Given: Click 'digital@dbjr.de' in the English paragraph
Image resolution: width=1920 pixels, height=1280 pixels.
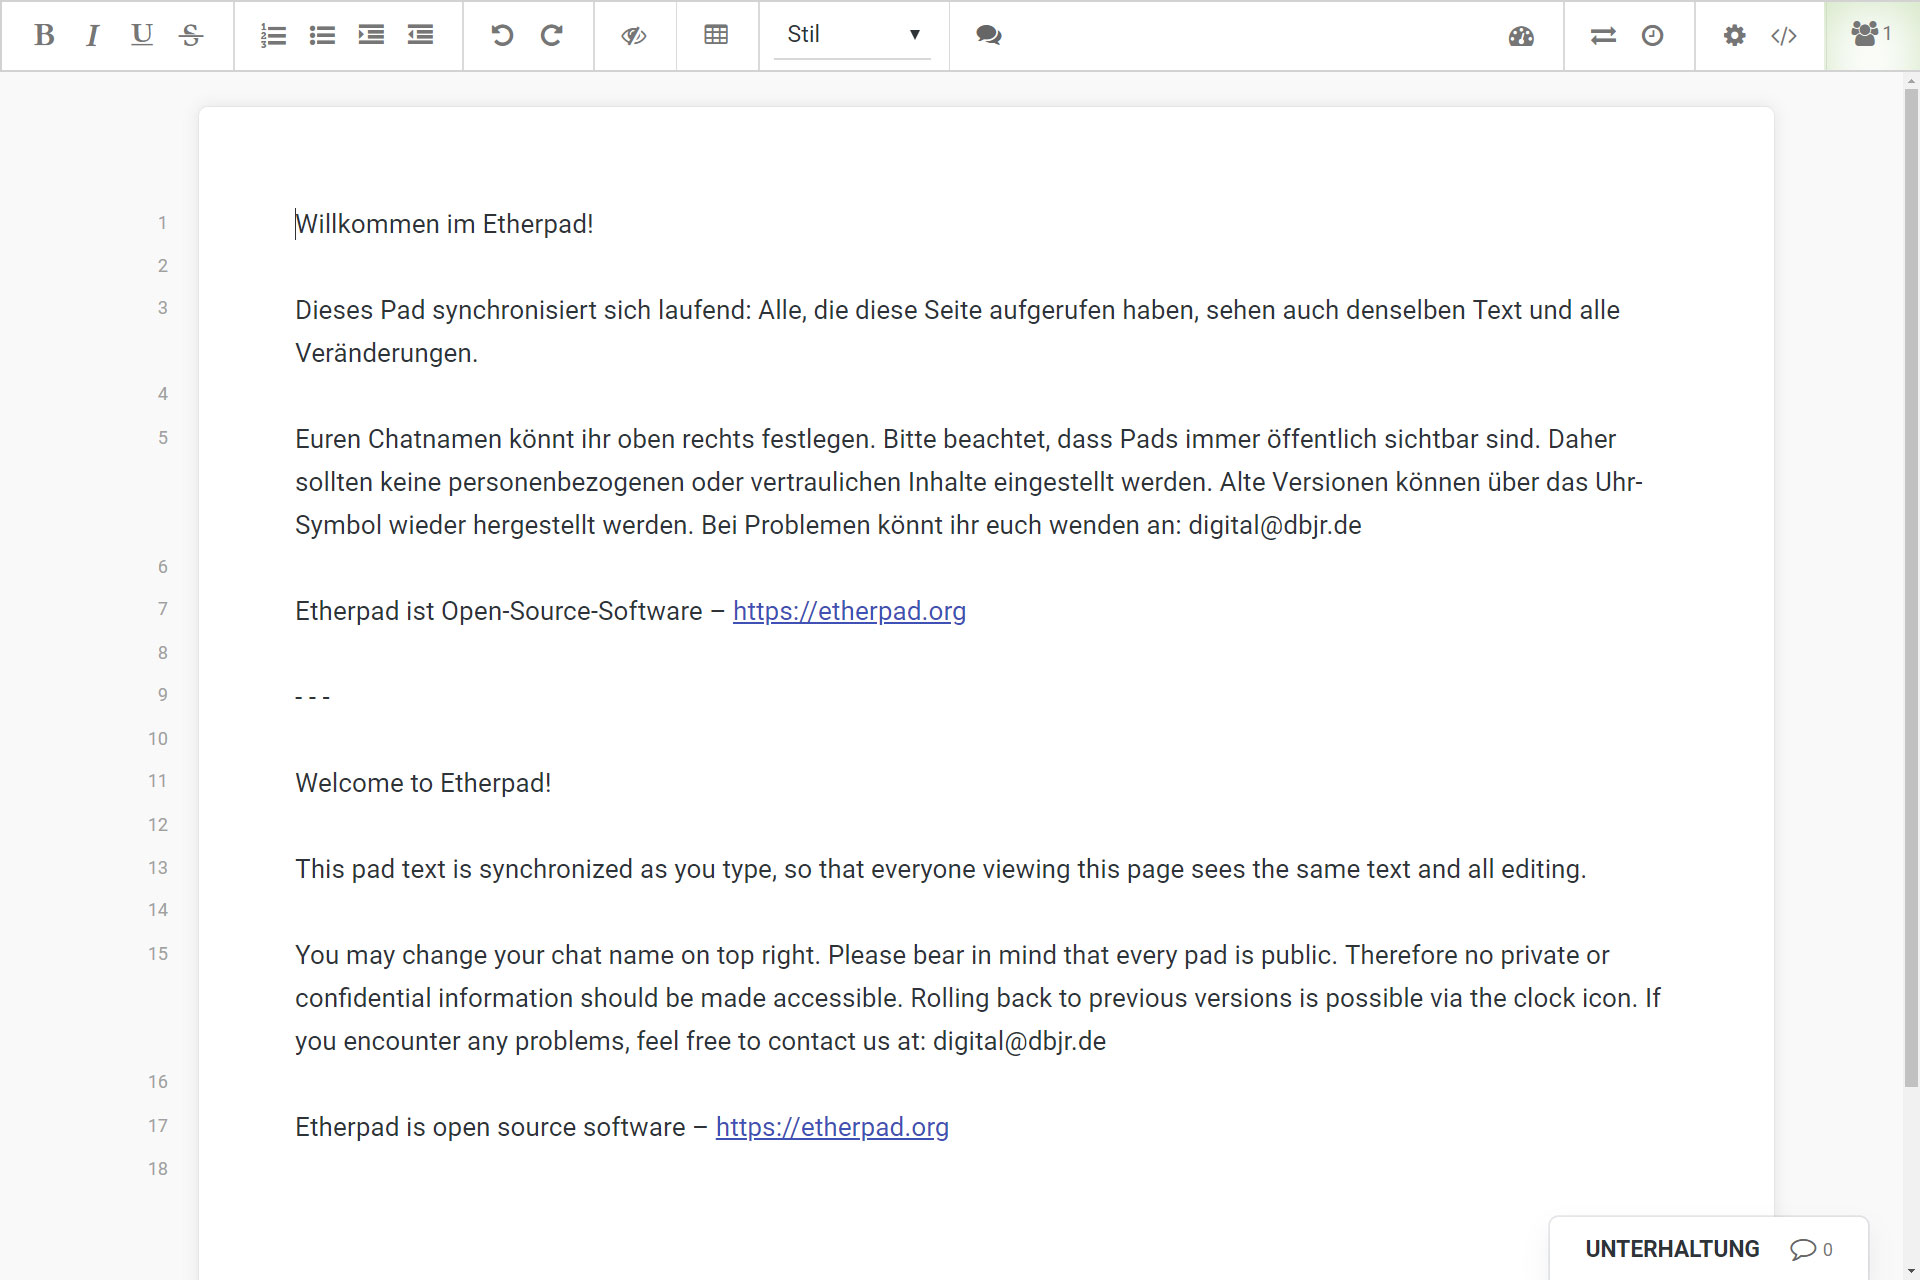Looking at the screenshot, I should (x=1019, y=1041).
